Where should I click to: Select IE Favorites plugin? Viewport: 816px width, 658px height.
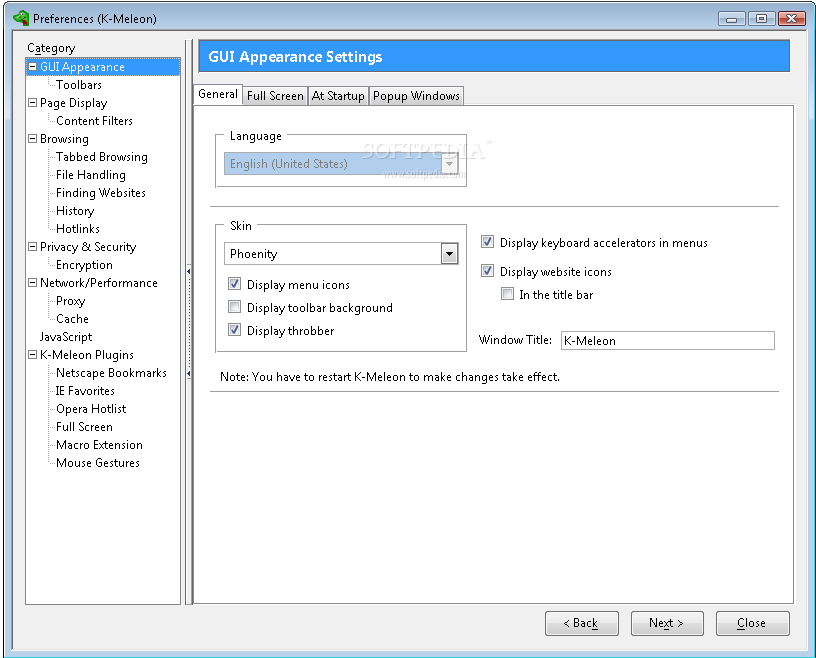85,391
